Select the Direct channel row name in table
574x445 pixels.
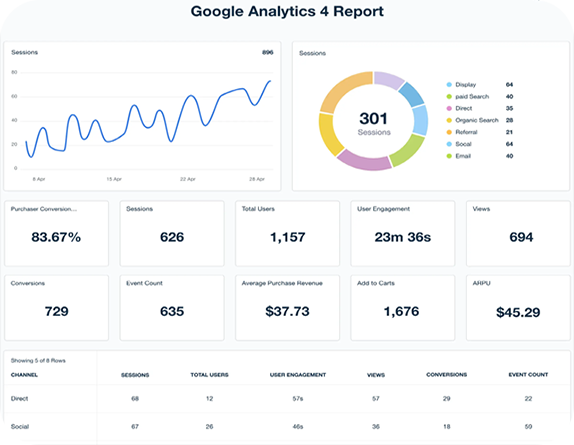point(19,399)
